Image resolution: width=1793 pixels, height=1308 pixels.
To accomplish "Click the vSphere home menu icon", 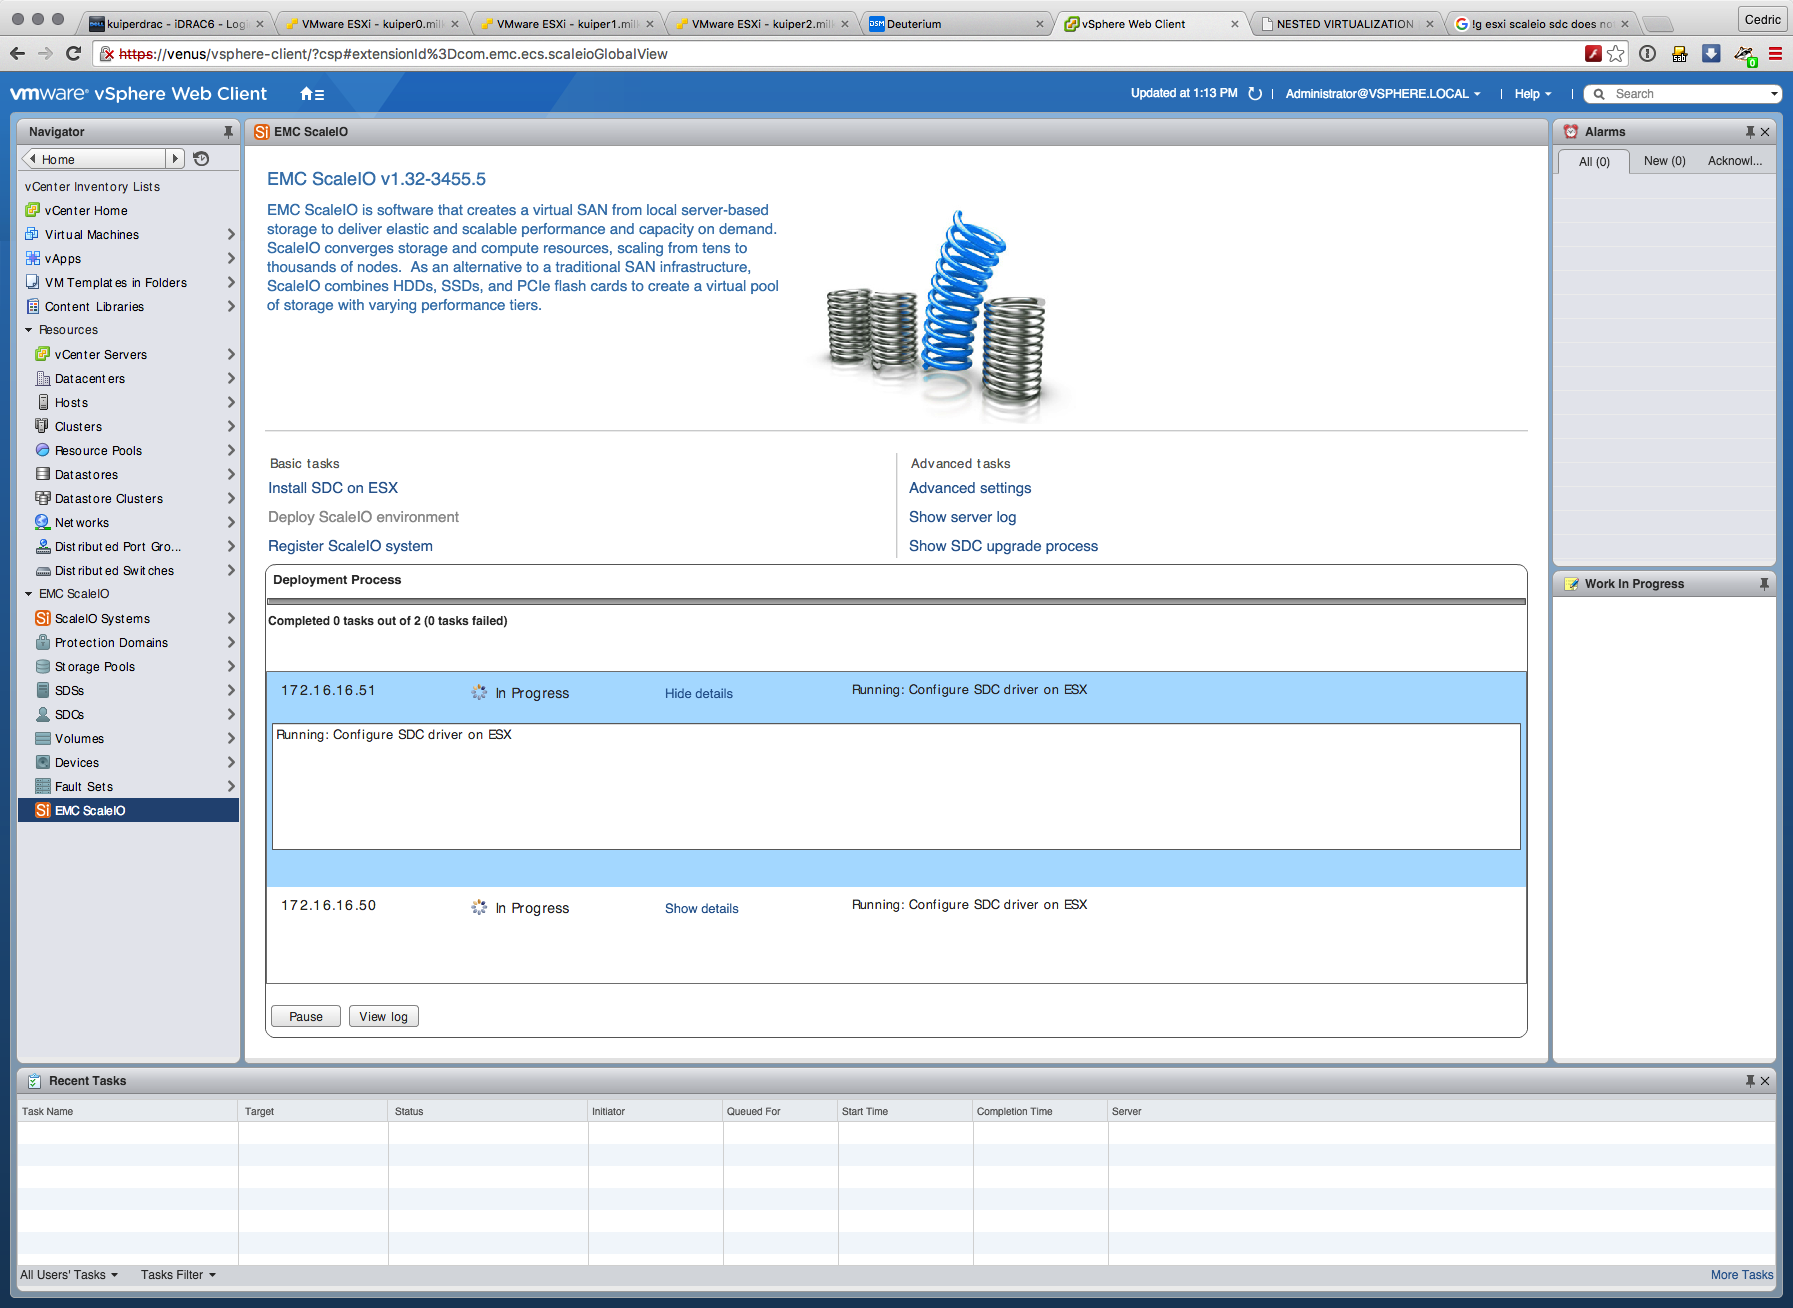I will [x=311, y=94].
